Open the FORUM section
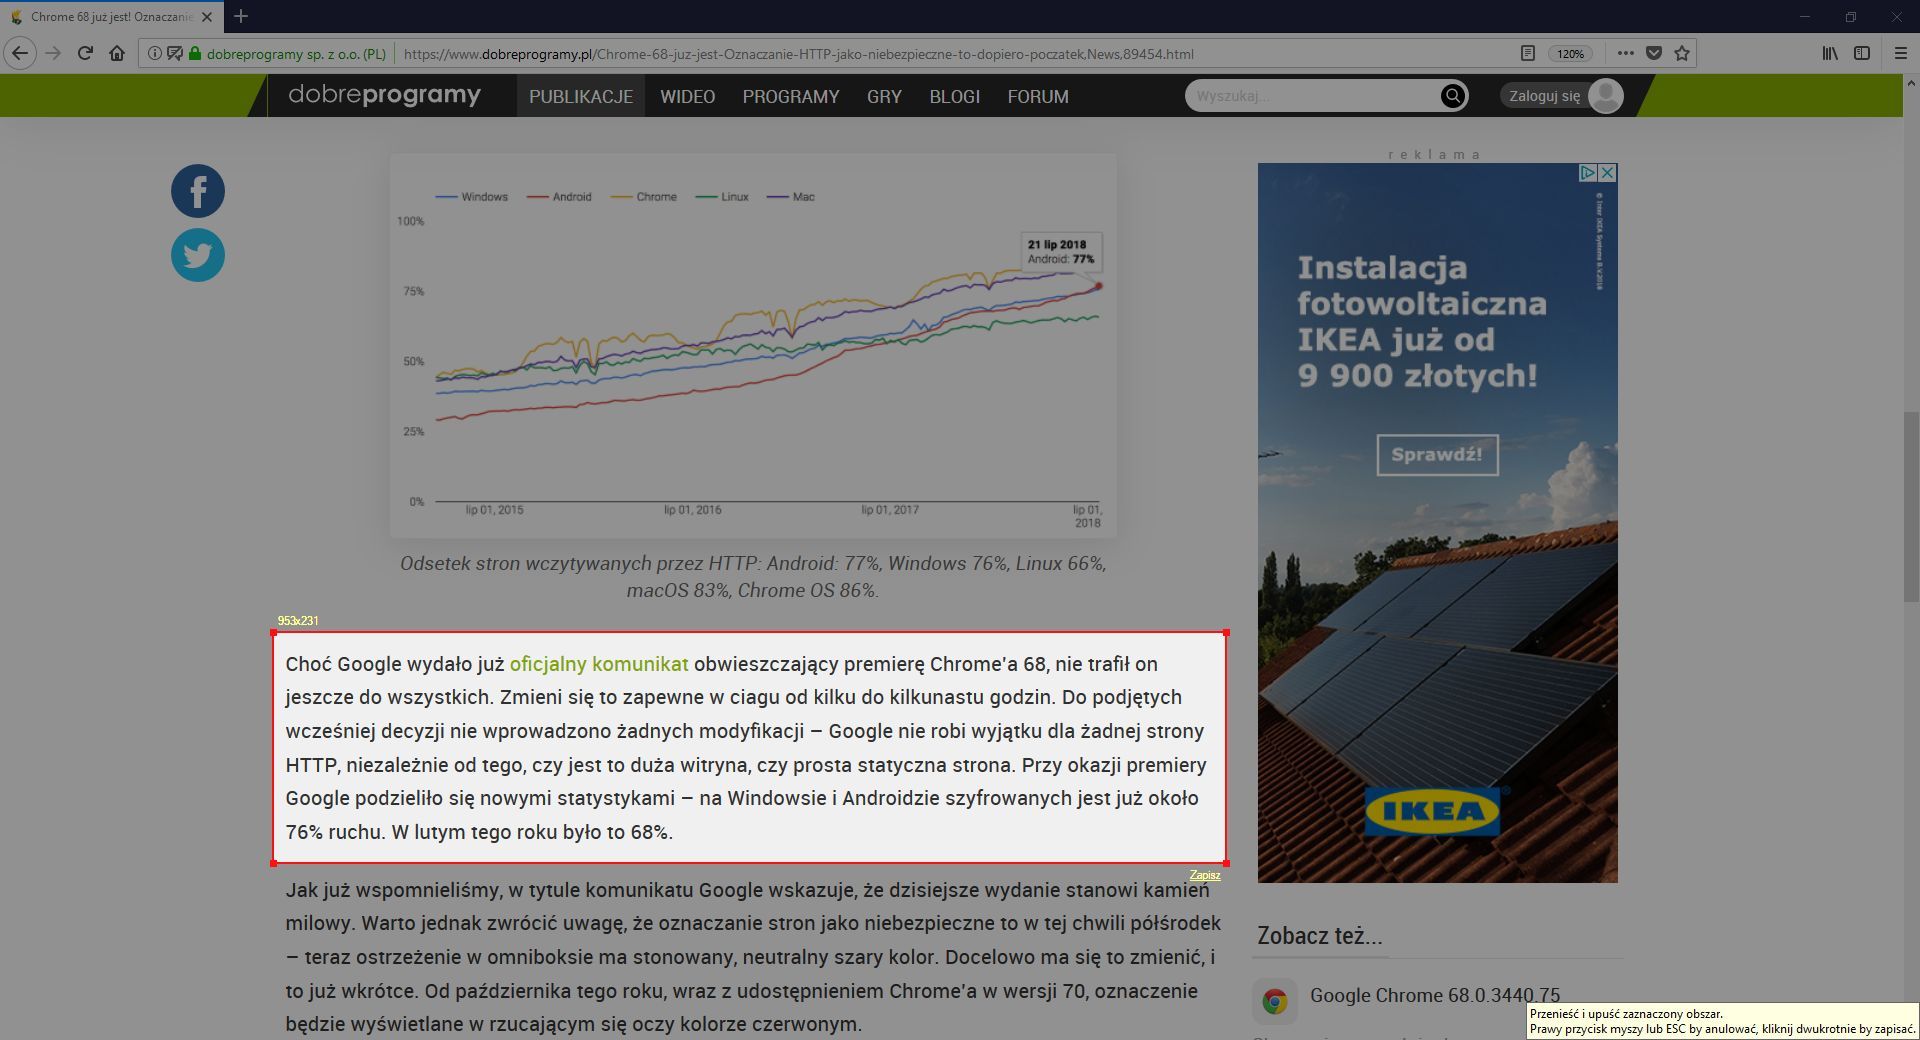The width and height of the screenshot is (1920, 1040). (x=1037, y=97)
